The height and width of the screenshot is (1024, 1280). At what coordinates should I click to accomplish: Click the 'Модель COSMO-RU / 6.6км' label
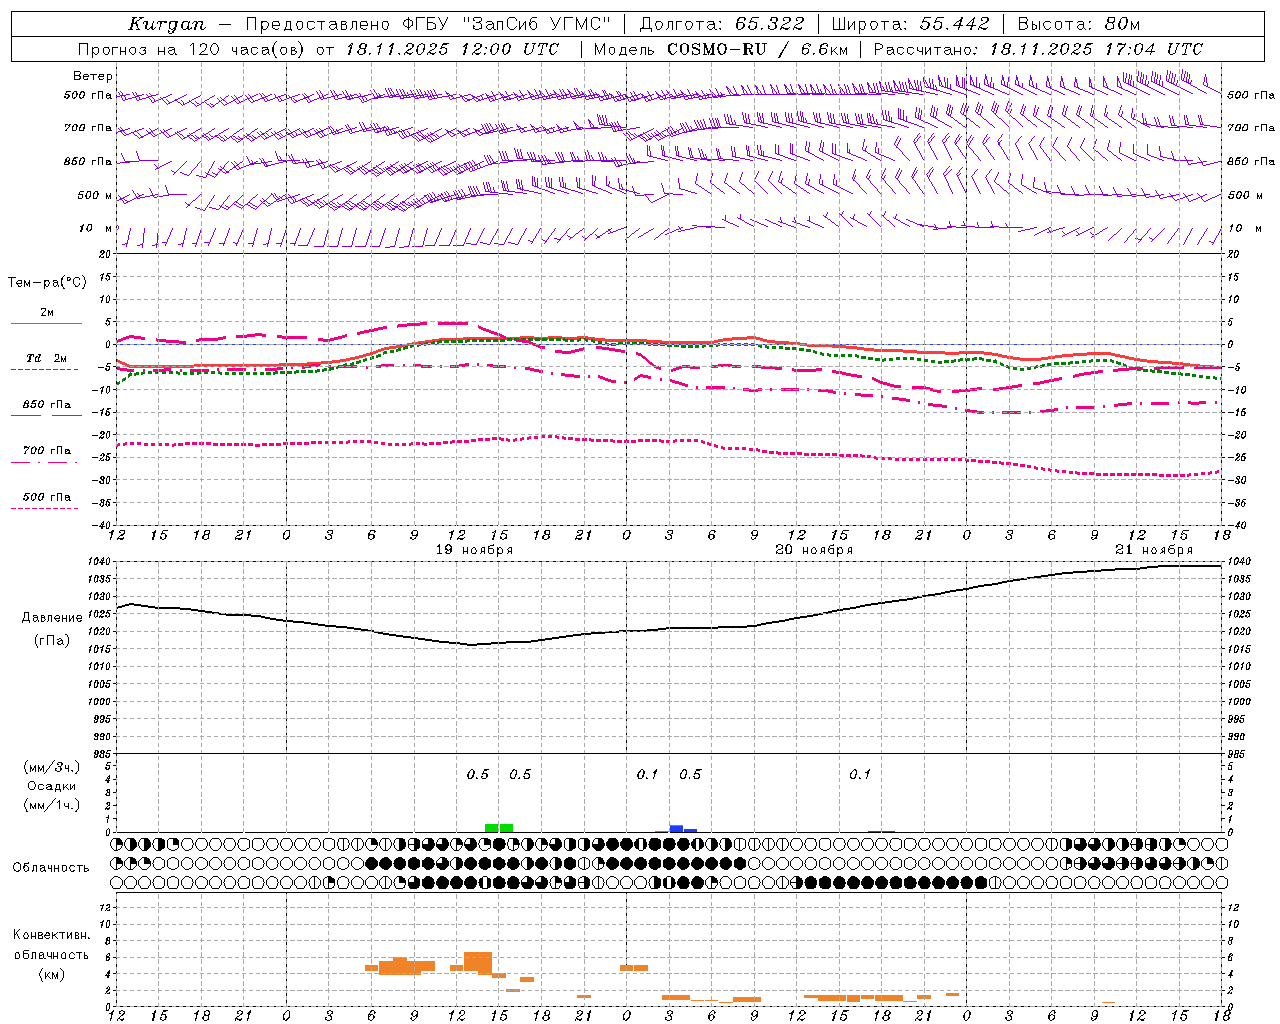click(x=721, y=49)
